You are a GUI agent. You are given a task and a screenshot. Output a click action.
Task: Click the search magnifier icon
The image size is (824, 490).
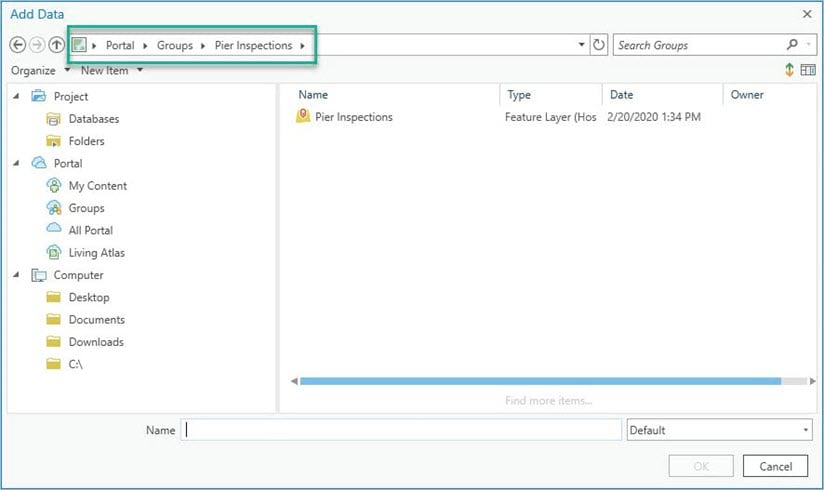[x=792, y=45]
